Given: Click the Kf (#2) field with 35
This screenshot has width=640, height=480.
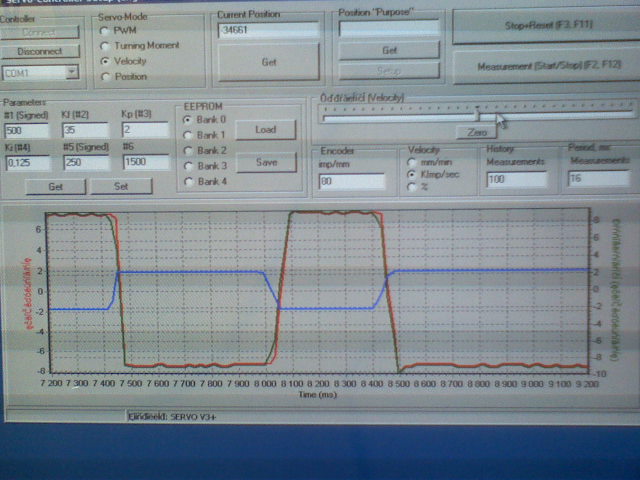Looking at the screenshot, I should click(86, 130).
